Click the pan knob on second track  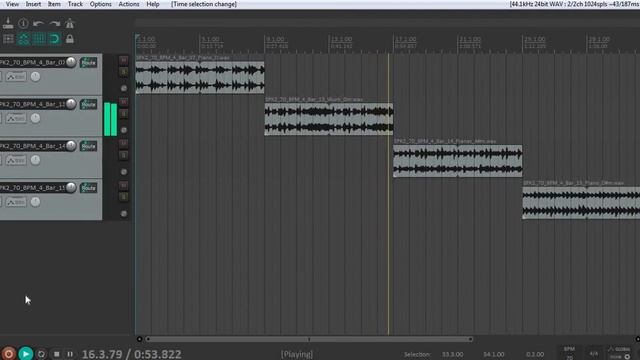pos(36,118)
